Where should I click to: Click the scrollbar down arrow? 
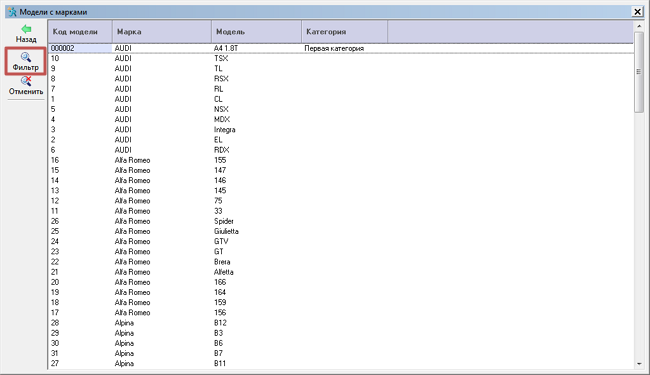point(639,364)
